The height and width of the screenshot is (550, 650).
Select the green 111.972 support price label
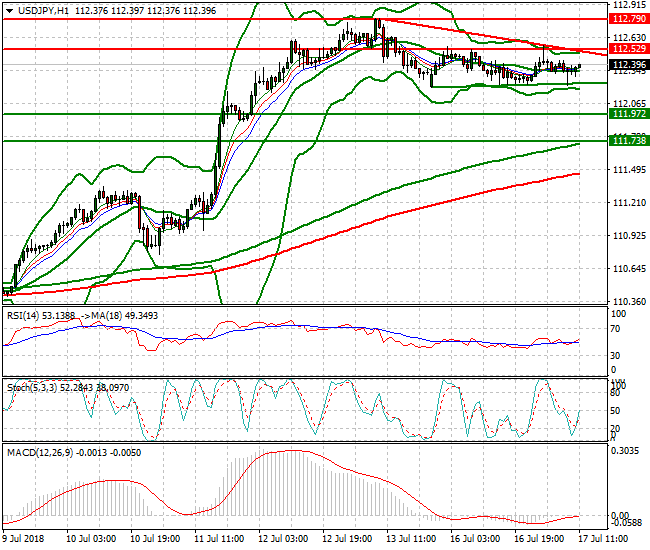(629, 114)
